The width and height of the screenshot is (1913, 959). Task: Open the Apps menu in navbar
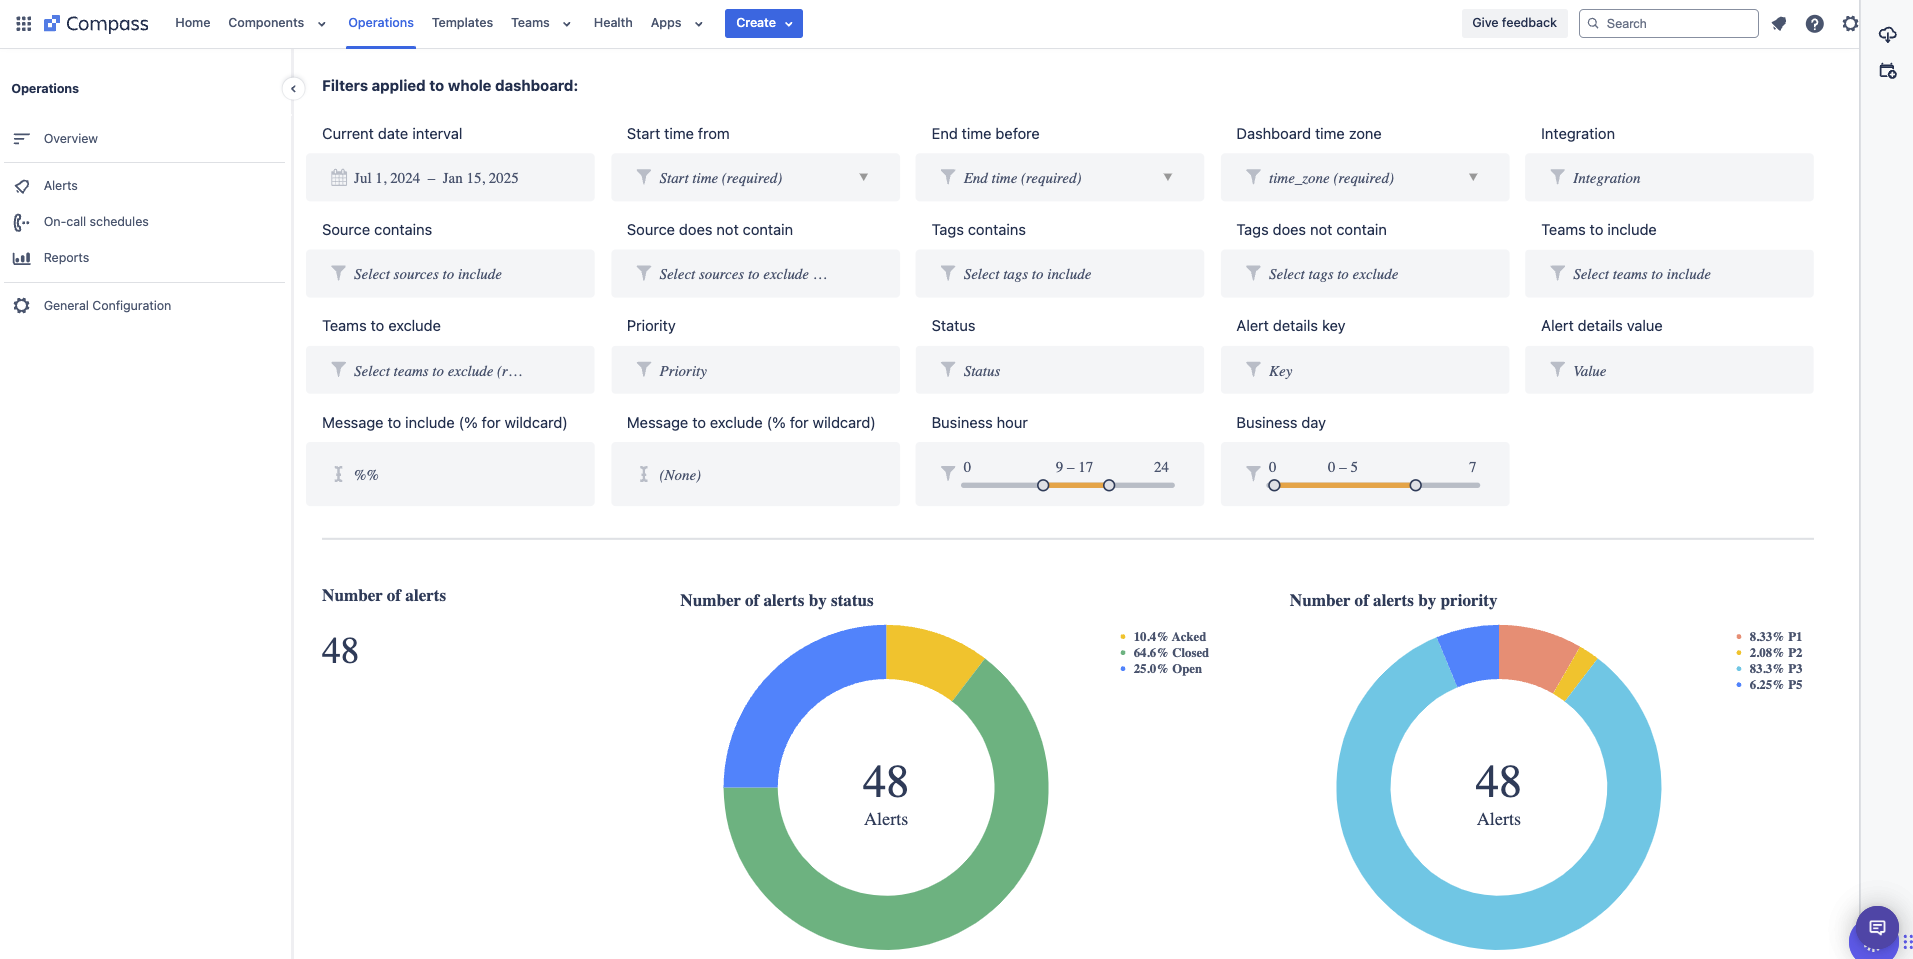[x=677, y=23]
